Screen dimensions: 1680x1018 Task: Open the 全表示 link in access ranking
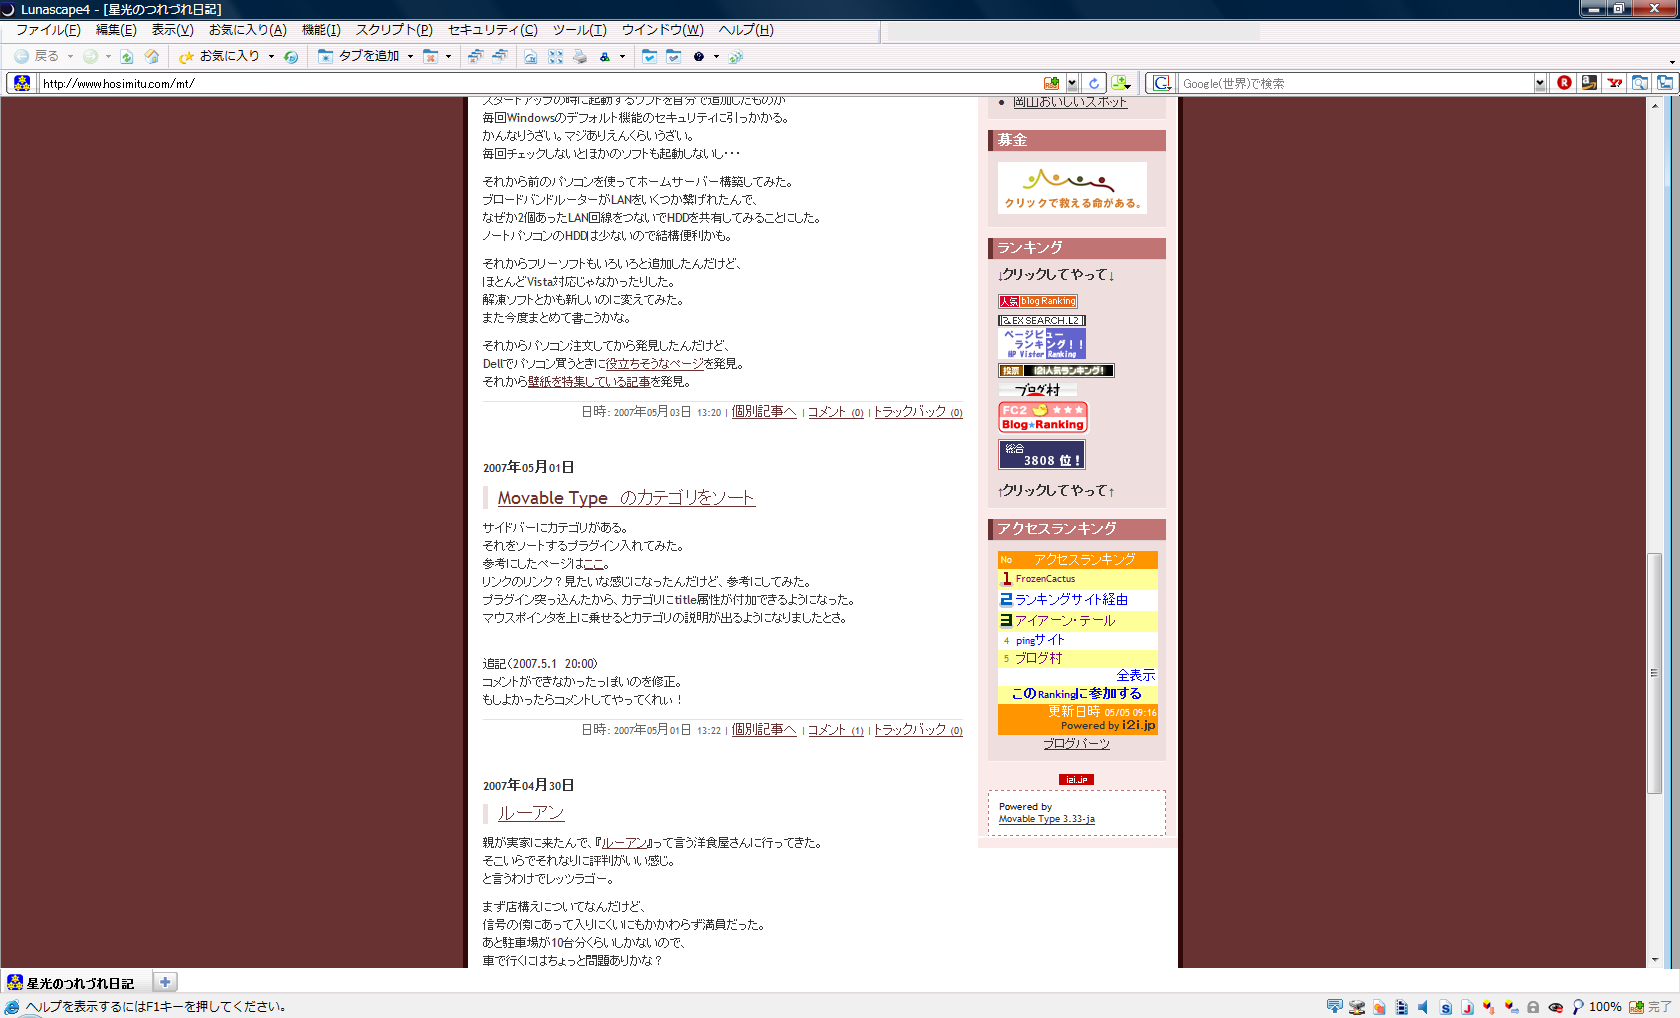(x=1135, y=676)
